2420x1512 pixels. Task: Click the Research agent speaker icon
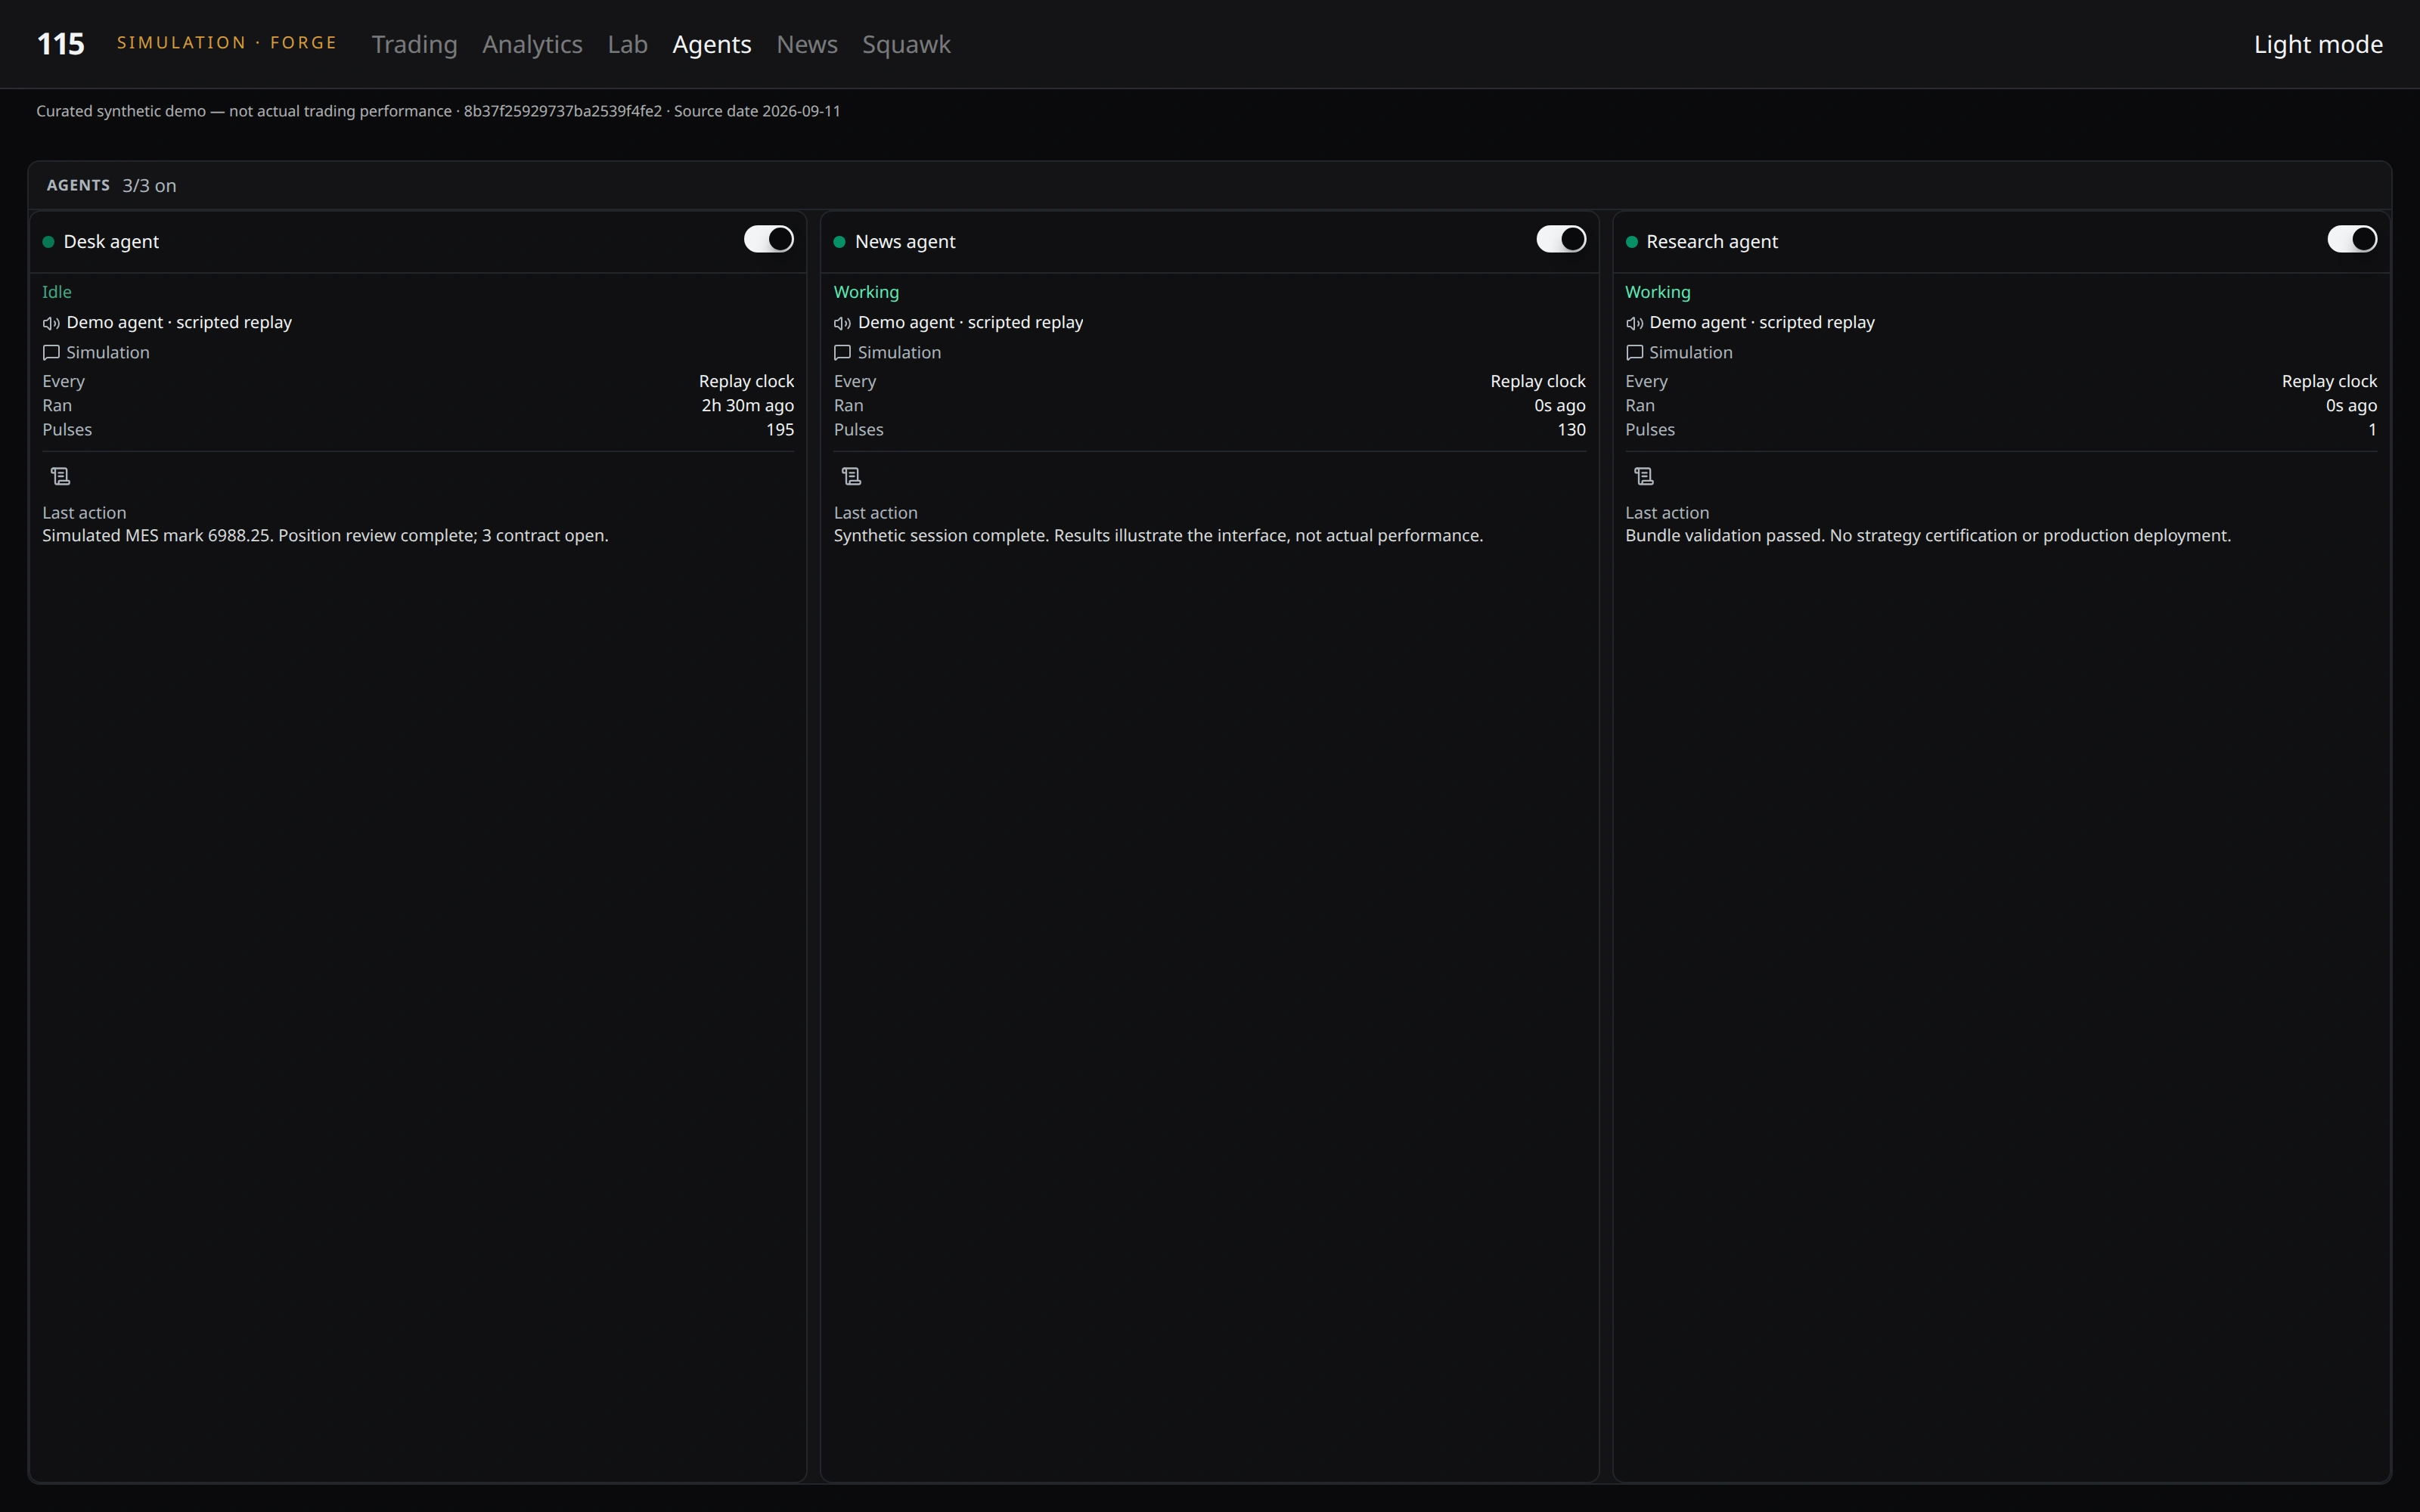pos(1634,323)
